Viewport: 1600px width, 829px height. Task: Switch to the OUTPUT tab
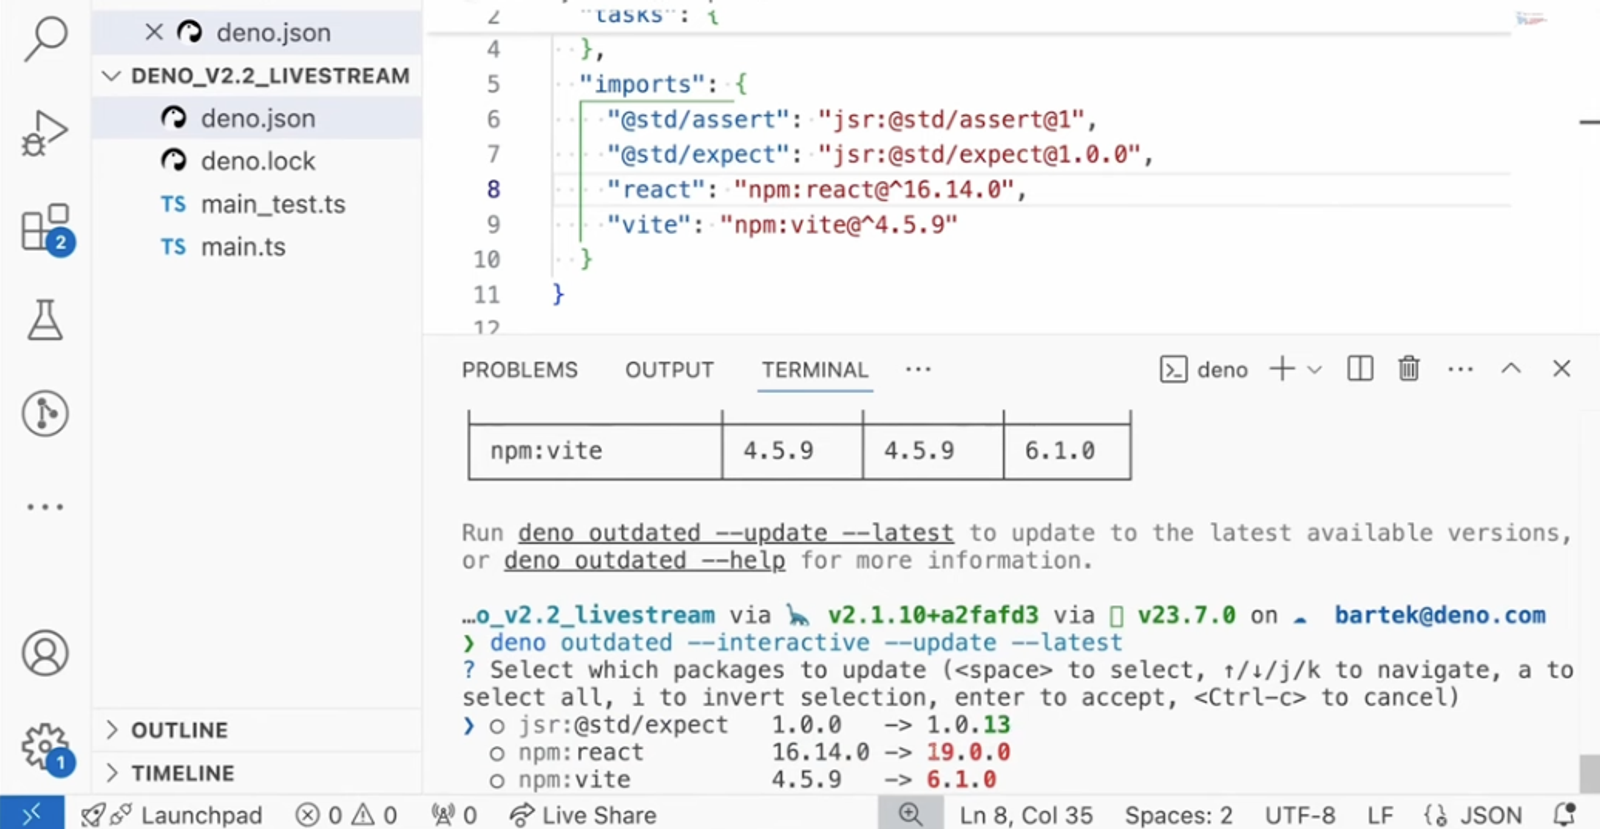(x=669, y=370)
